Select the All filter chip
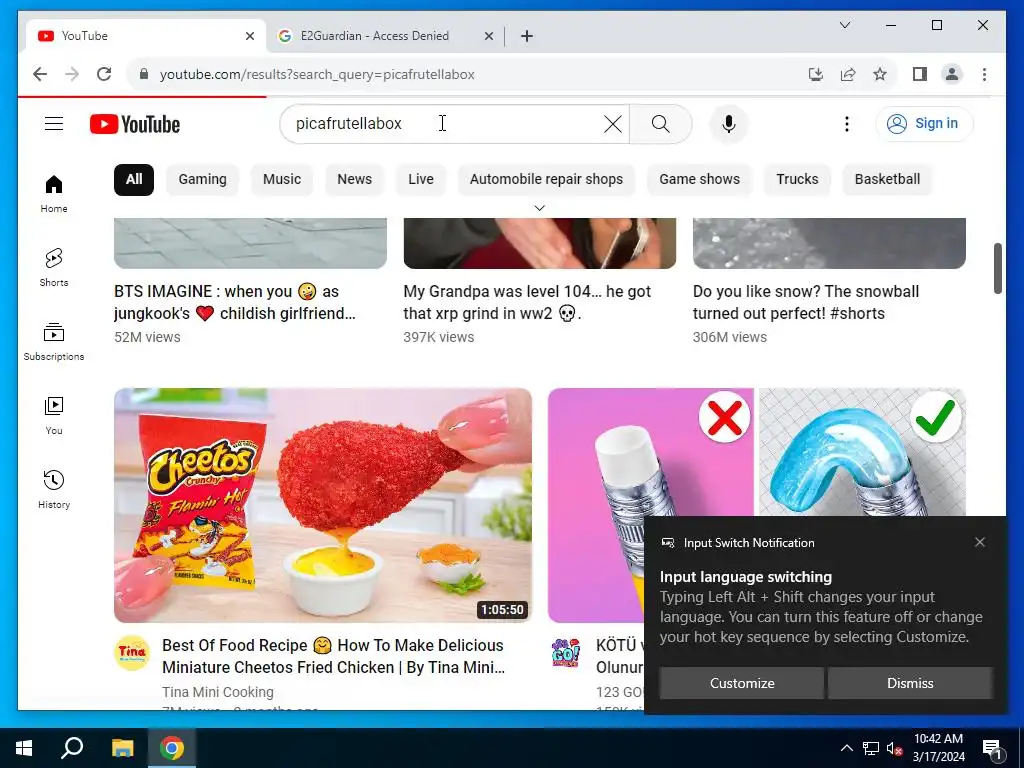This screenshot has width=1024, height=768. [x=134, y=180]
